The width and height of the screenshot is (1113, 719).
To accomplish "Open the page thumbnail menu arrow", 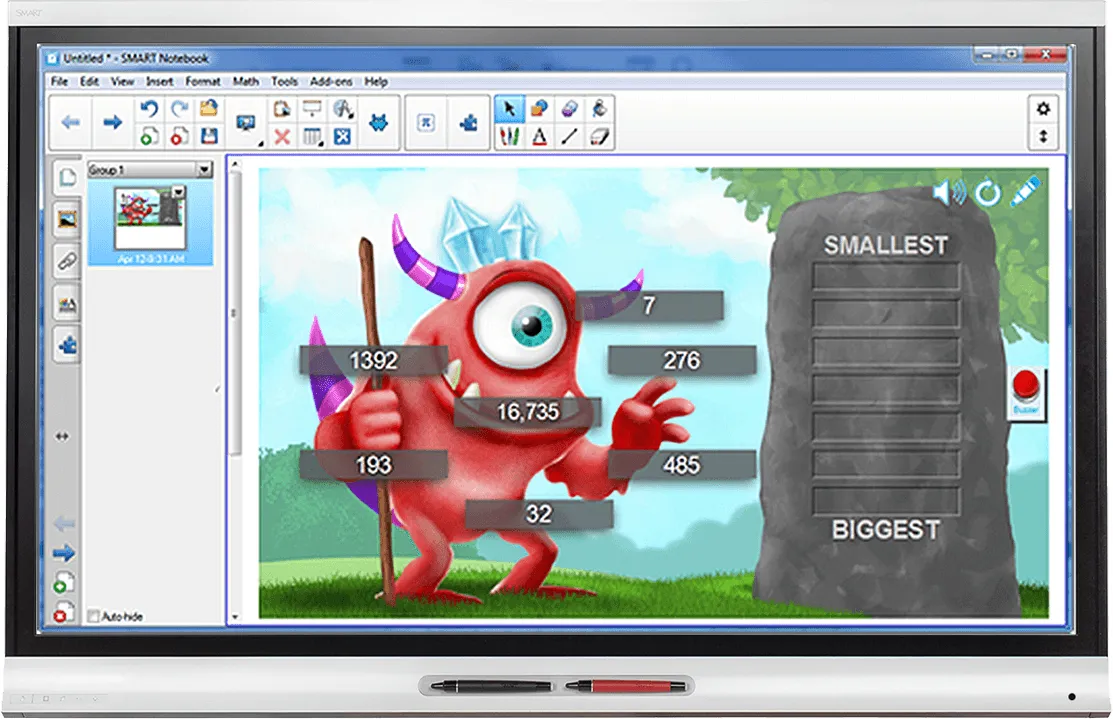I will (179, 192).
